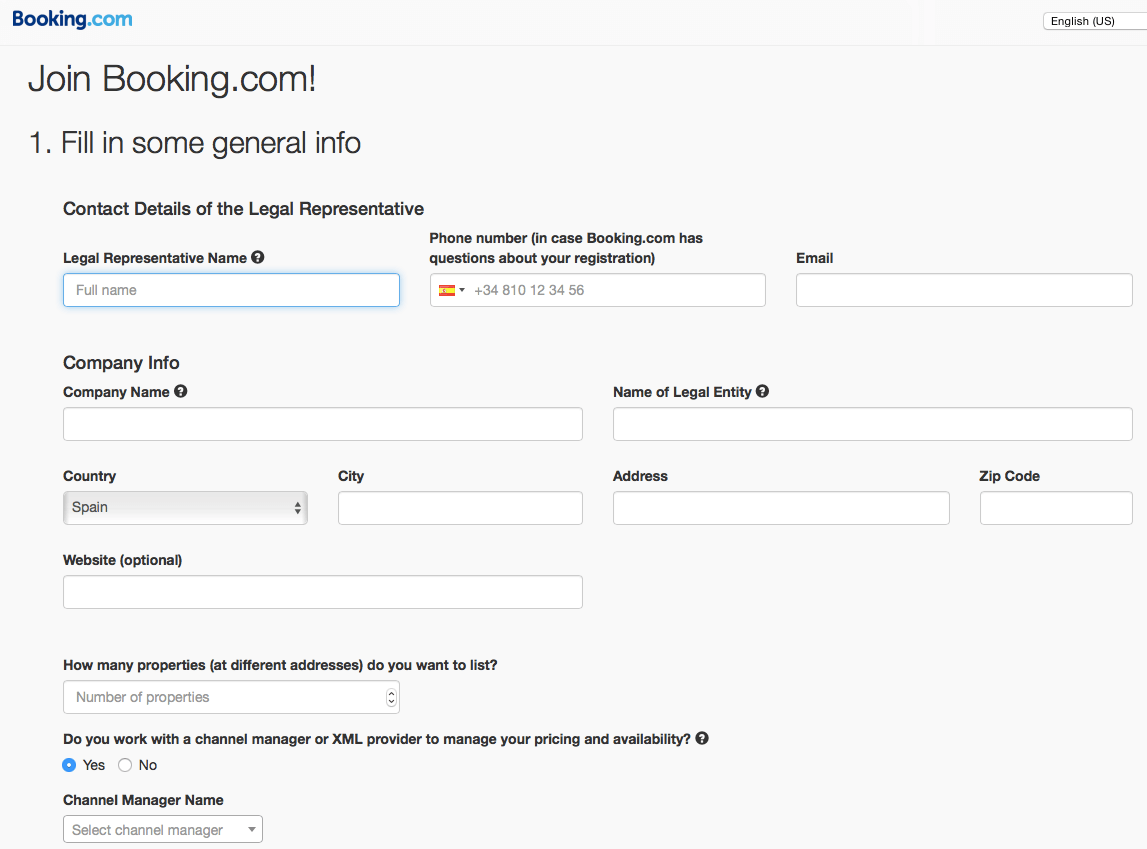Click the Booking.com logo
This screenshot has height=849, width=1147.
pyautogui.click(x=72, y=19)
